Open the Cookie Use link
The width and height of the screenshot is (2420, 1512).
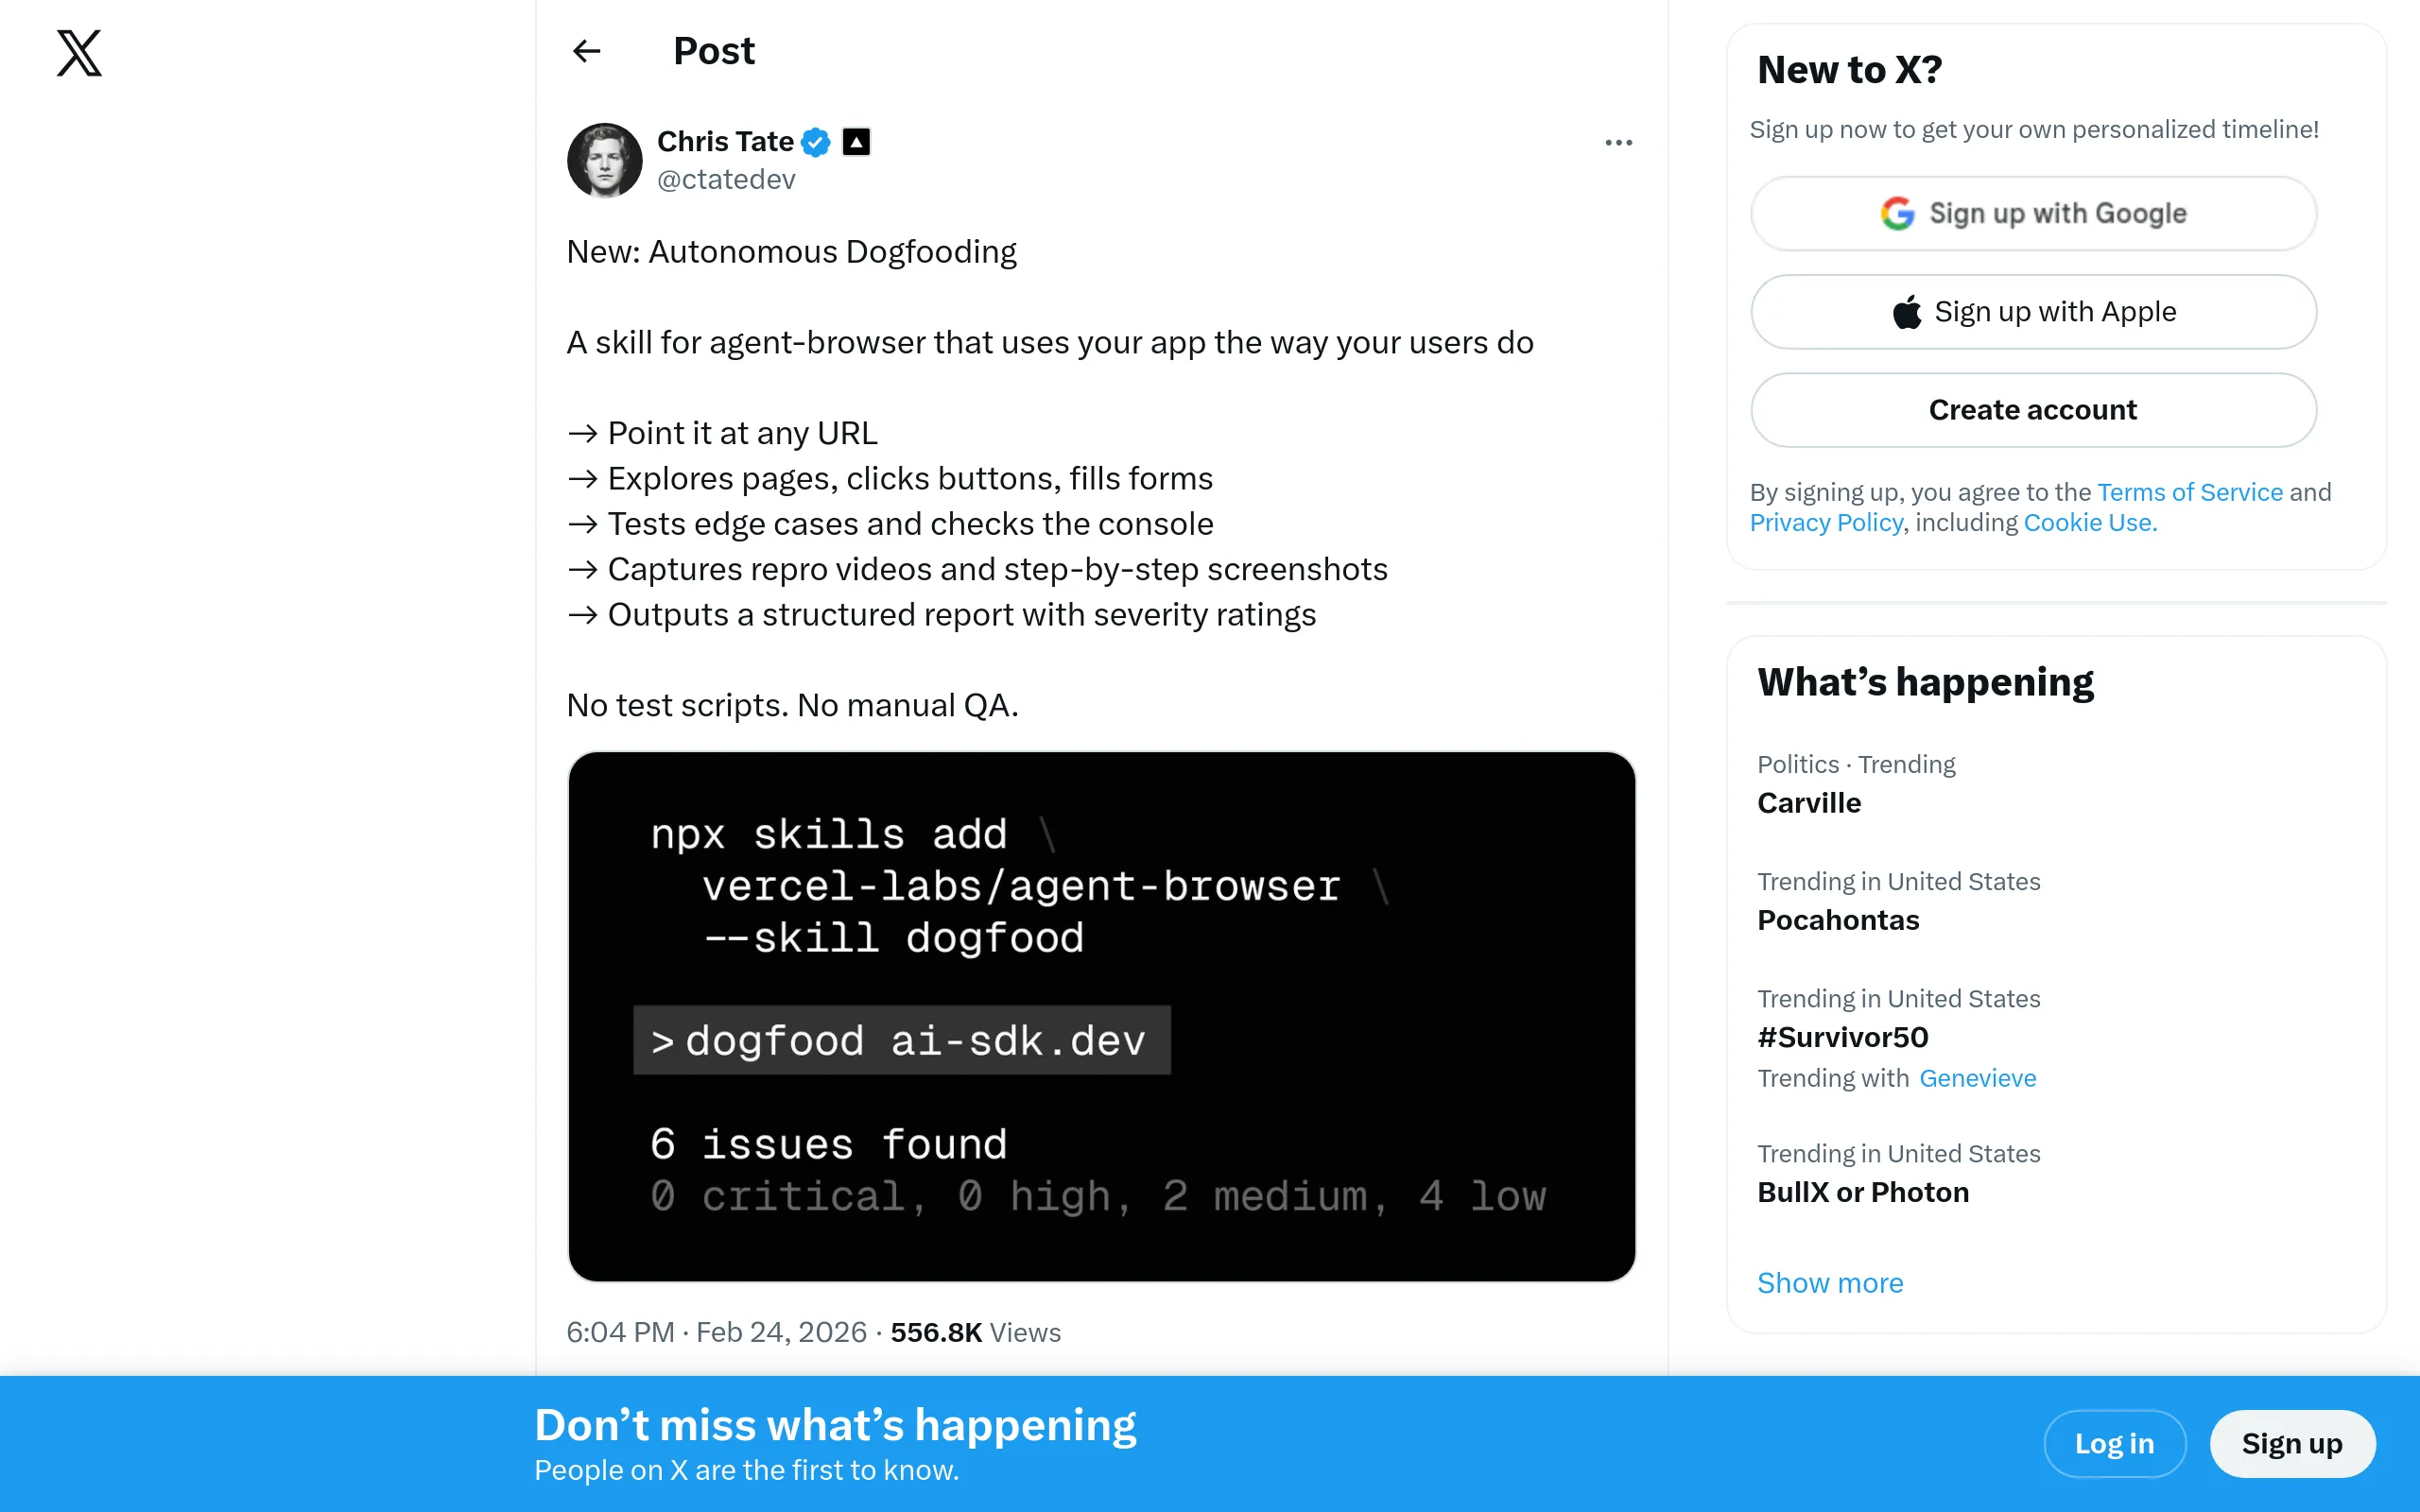click(2089, 523)
